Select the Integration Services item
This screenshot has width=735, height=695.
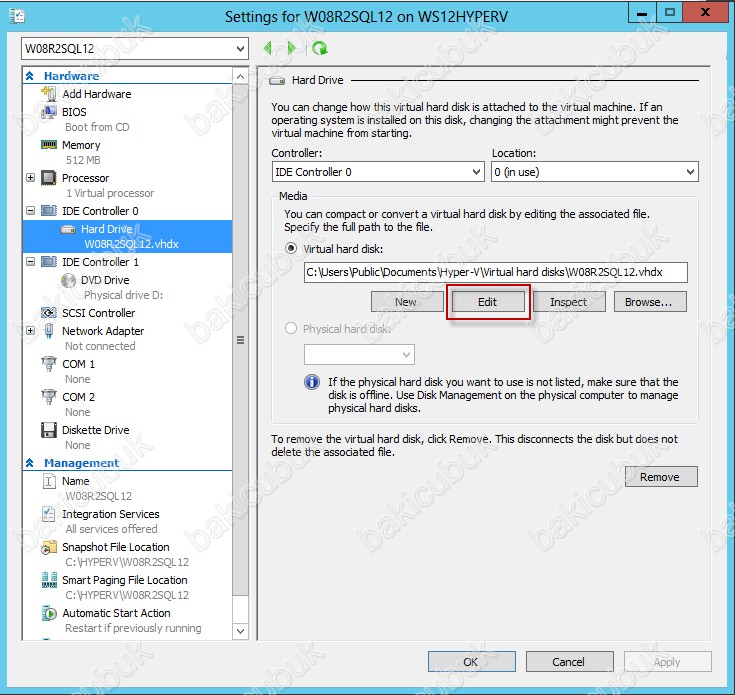click(x=111, y=514)
